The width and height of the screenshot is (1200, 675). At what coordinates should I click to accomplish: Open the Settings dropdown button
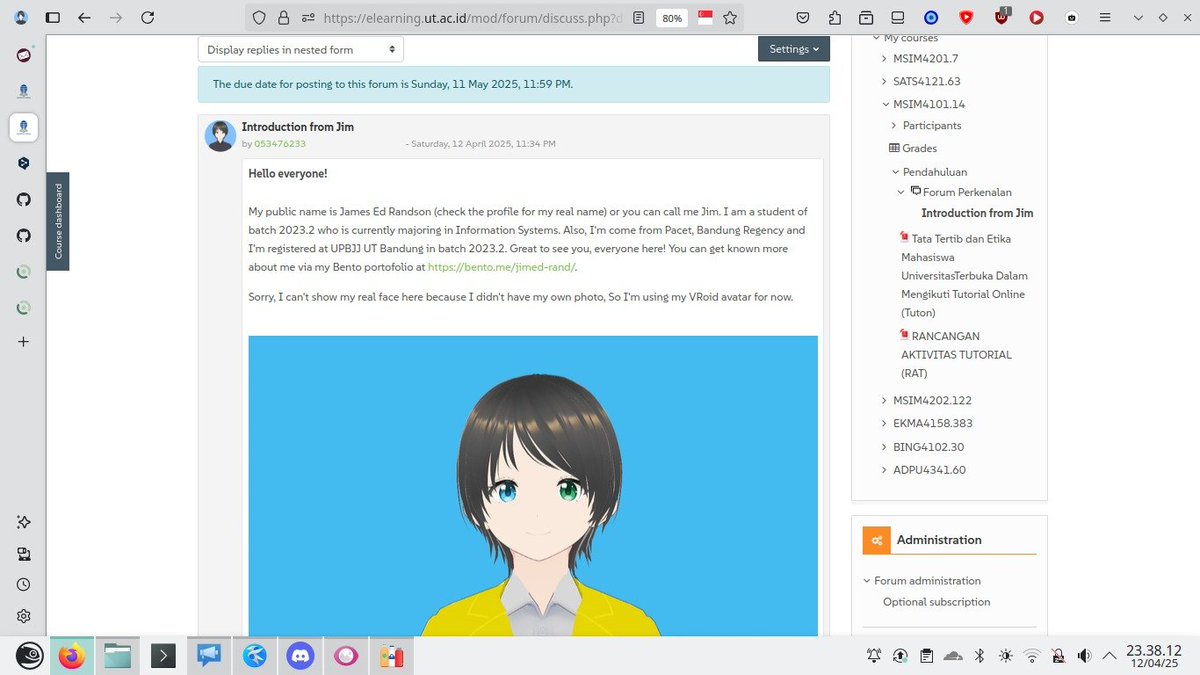pyautogui.click(x=794, y=49)
